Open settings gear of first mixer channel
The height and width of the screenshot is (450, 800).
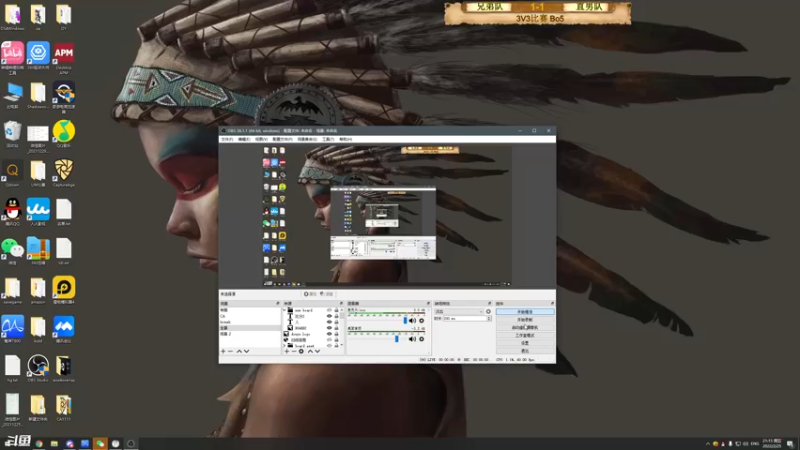pyautogui.click(x=421, y=320)
